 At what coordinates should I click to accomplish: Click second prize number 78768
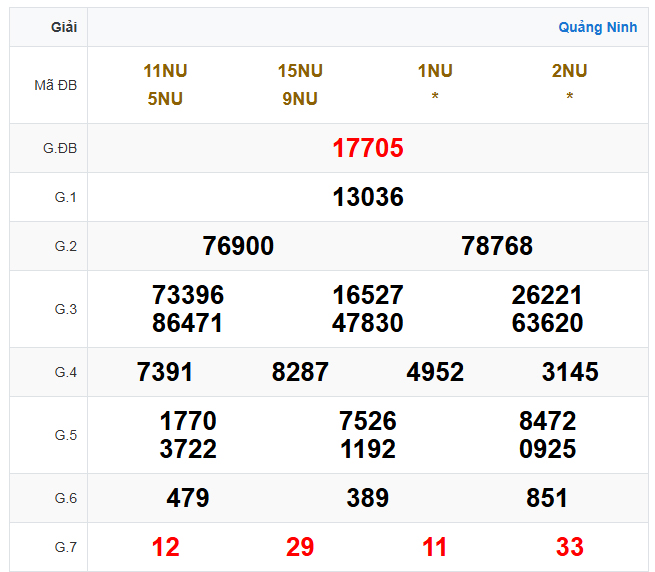point(497,246)
